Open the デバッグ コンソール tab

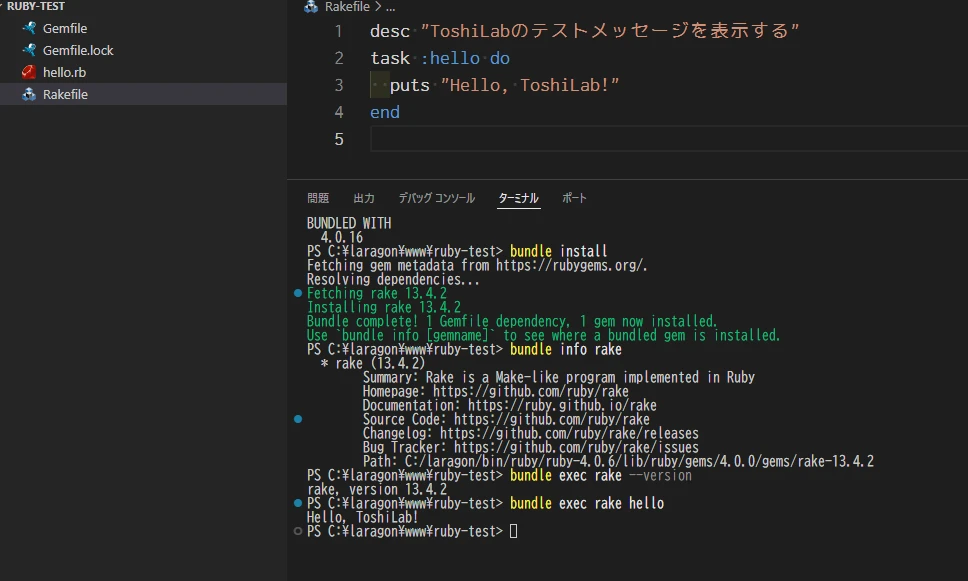(436, 198)
